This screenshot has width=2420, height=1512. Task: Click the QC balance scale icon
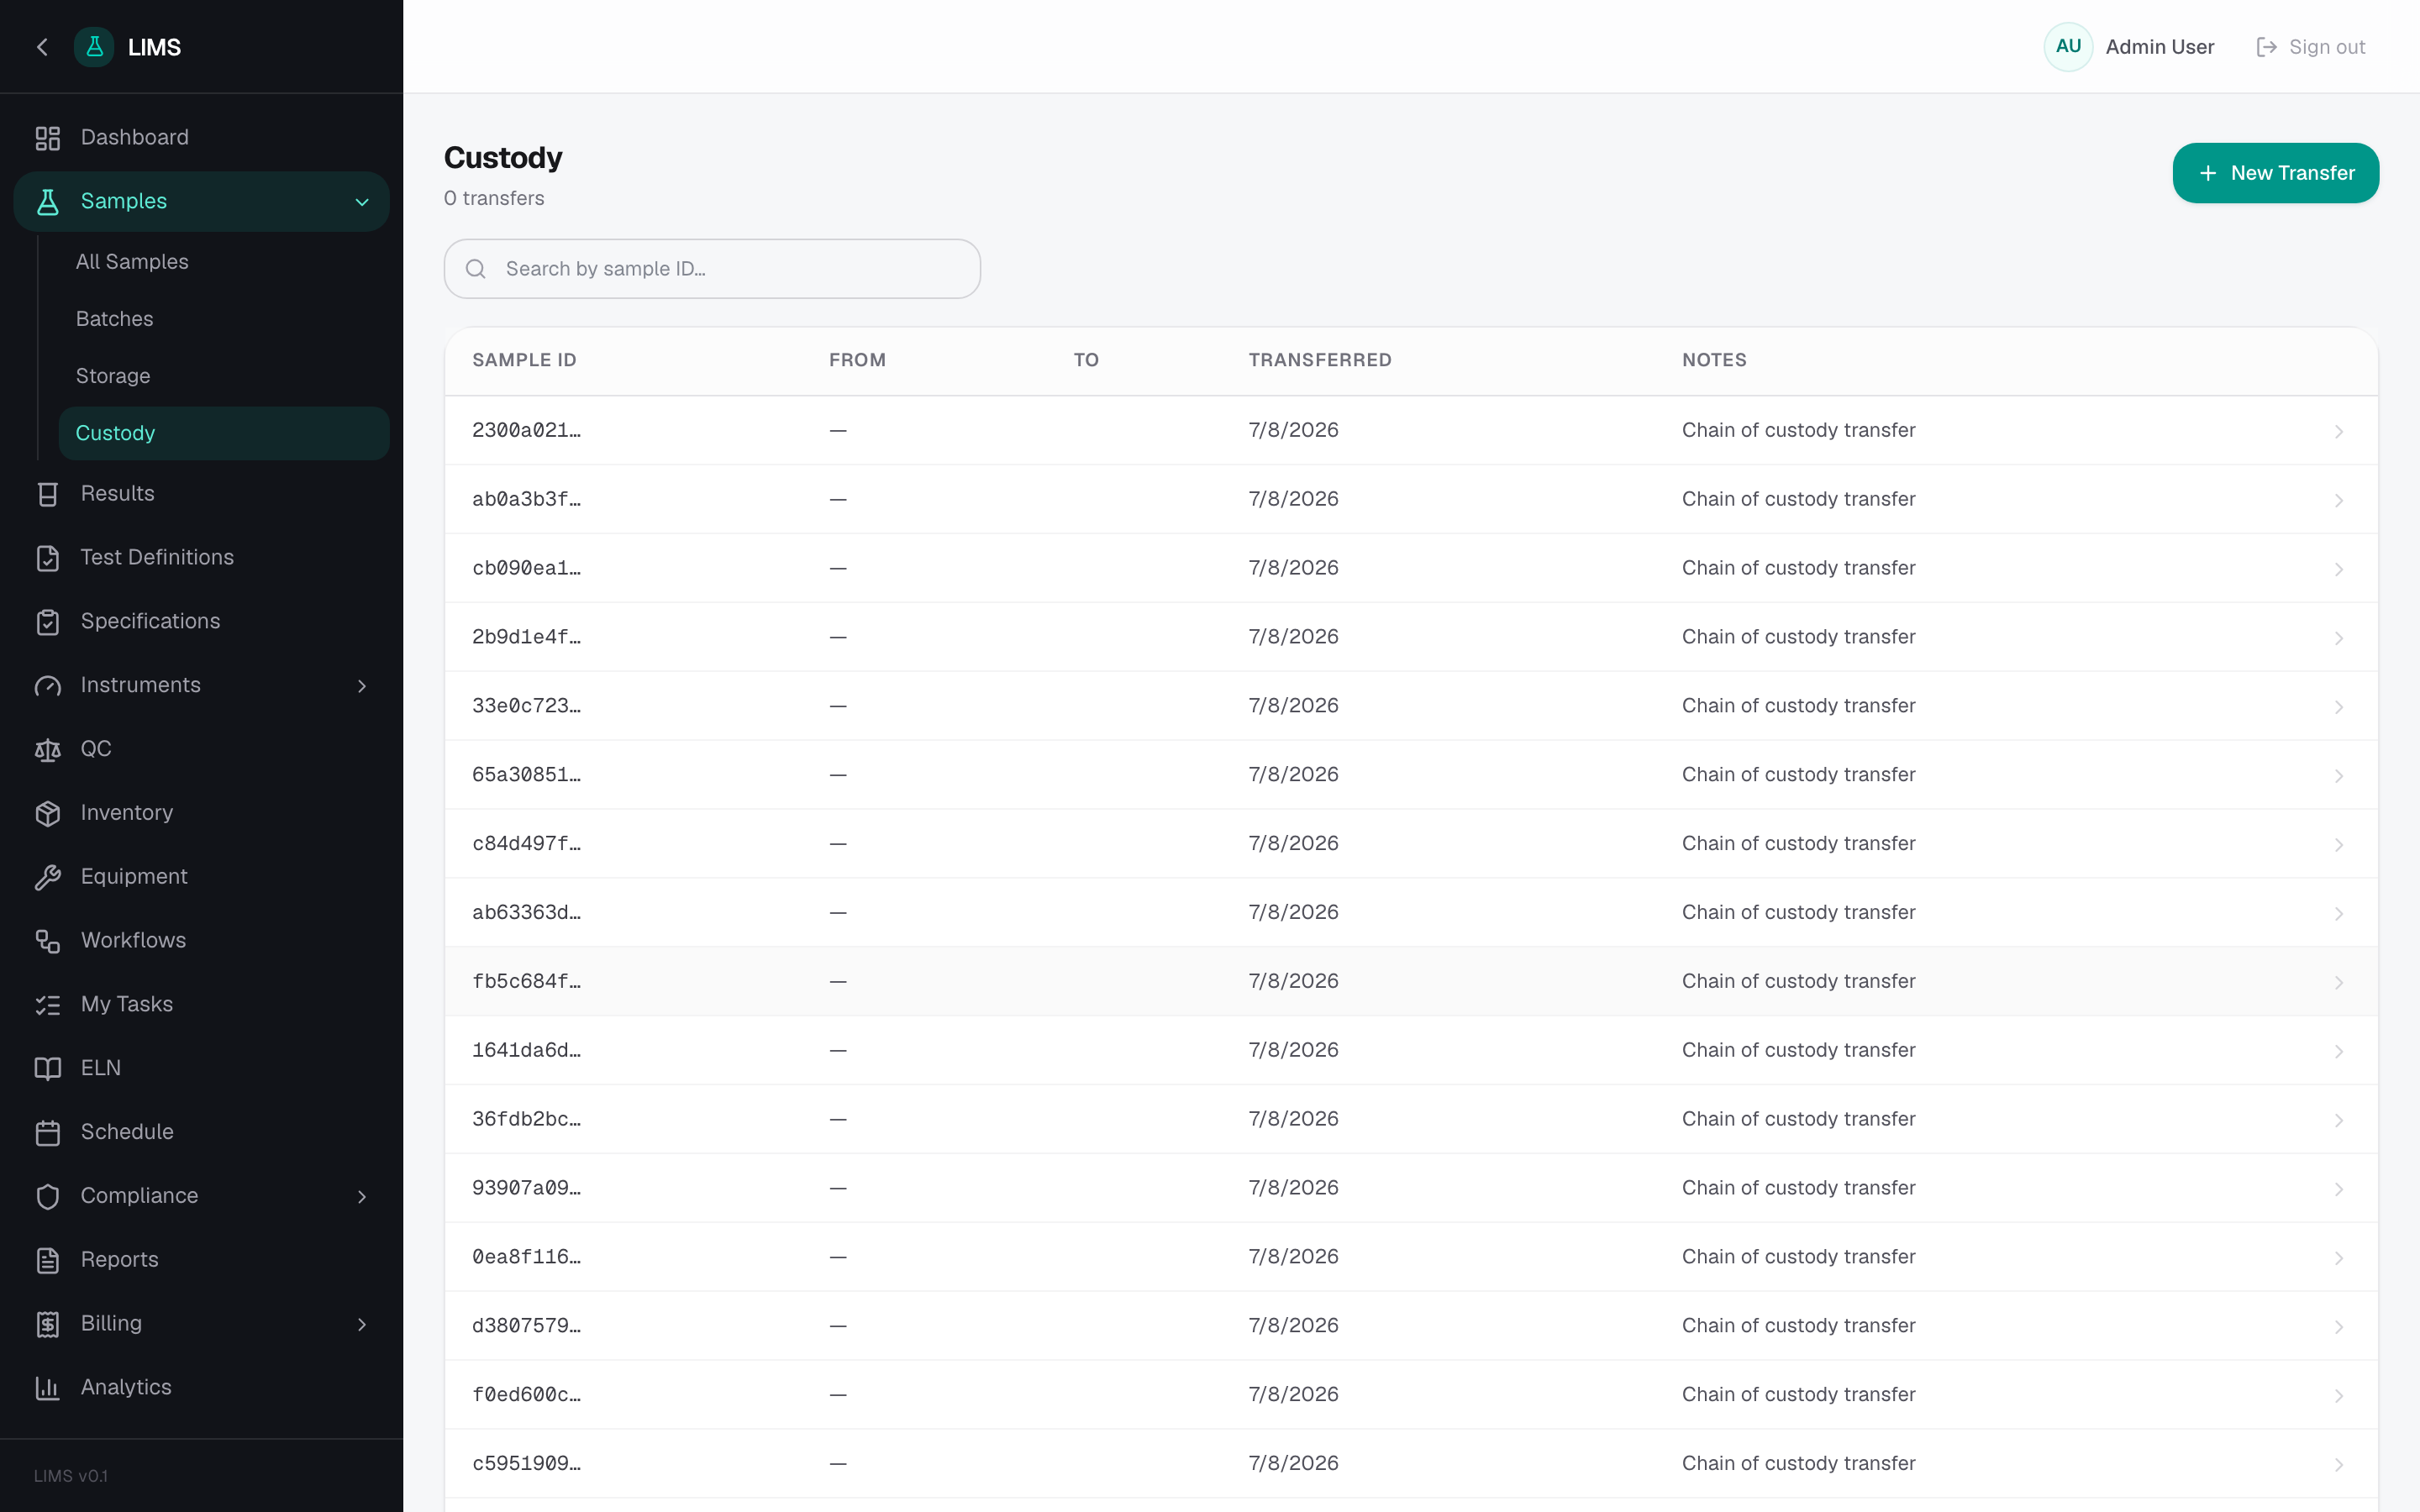coord(48,750)
